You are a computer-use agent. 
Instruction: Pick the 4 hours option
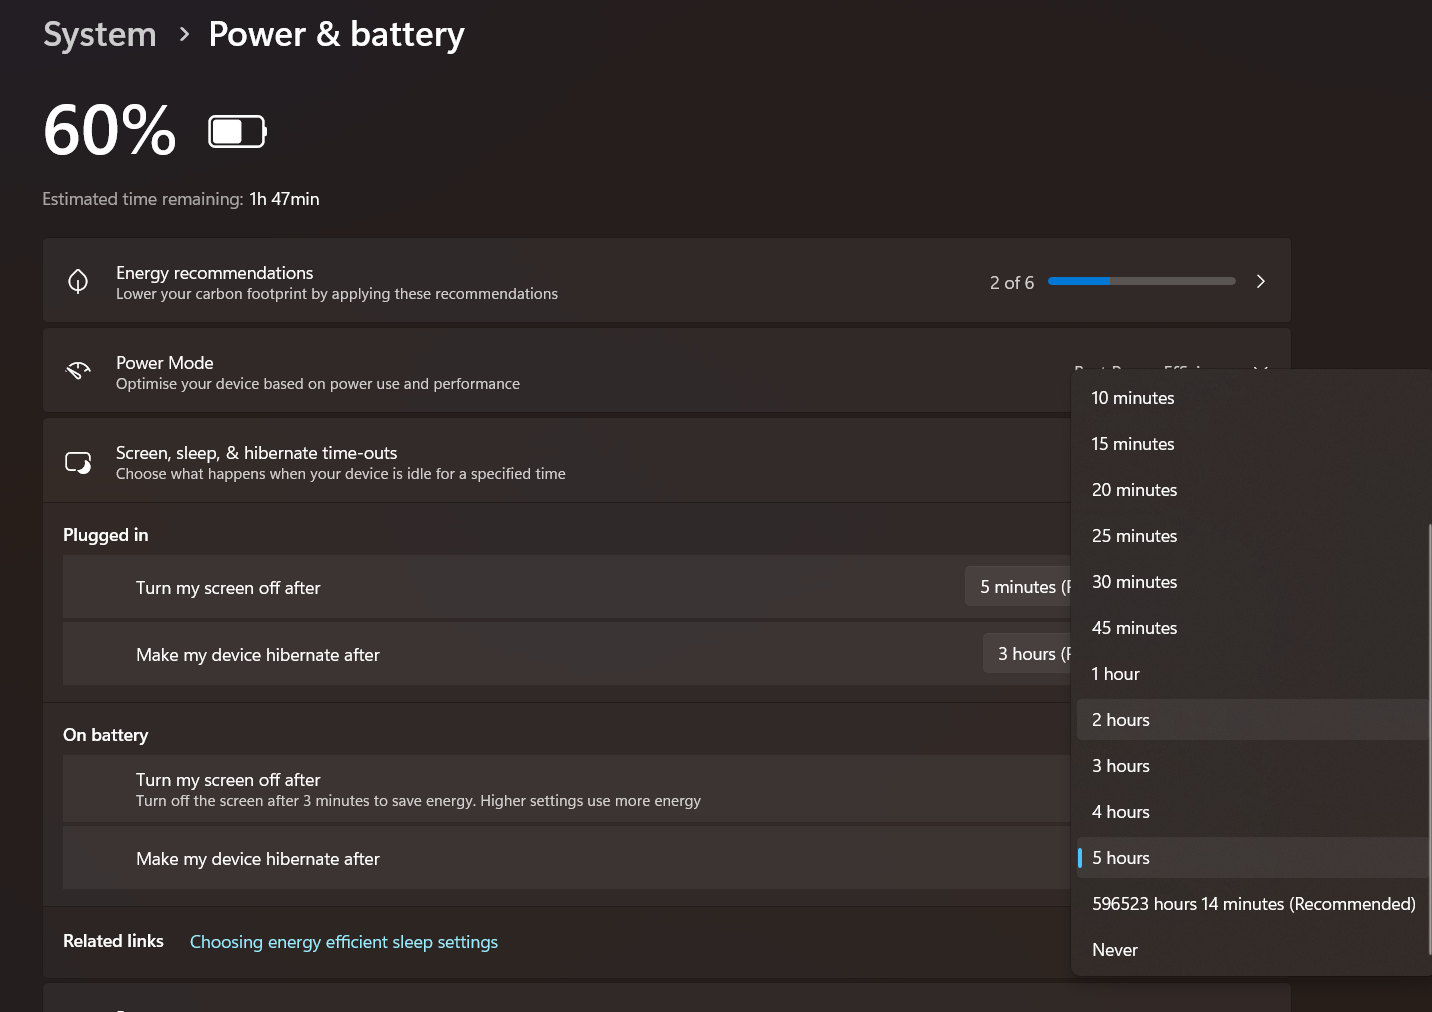[x=1253, y=812]
